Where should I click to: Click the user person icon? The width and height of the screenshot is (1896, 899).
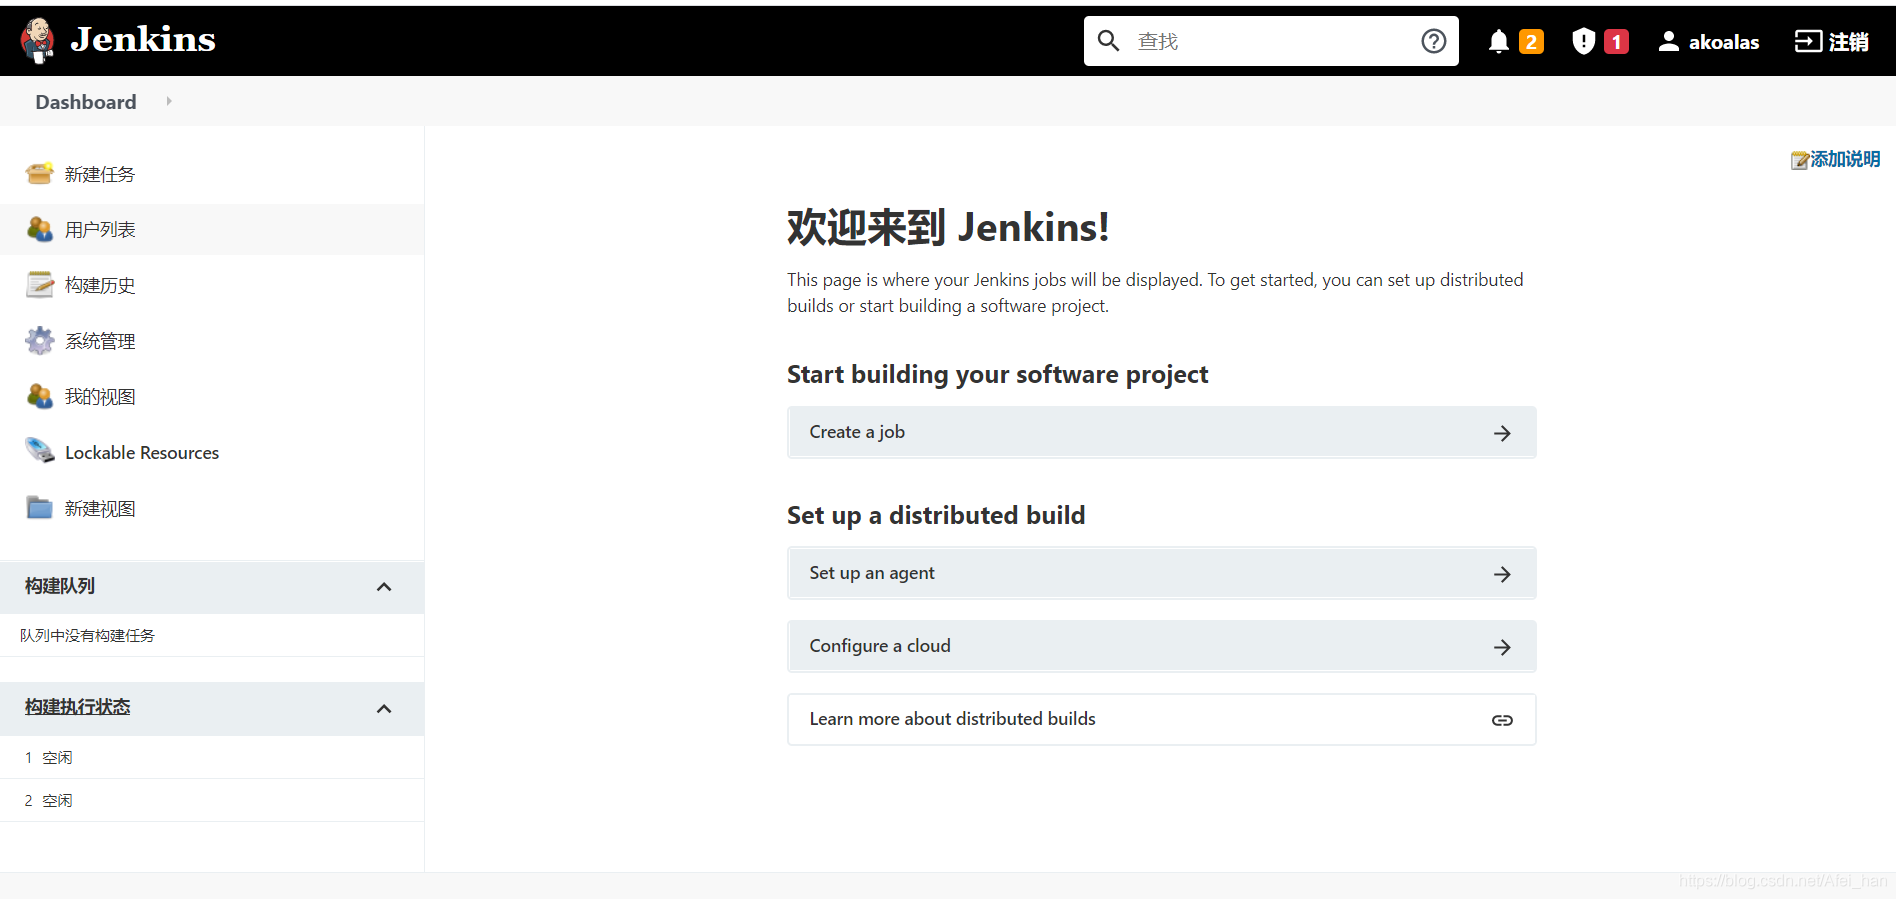1668,41
